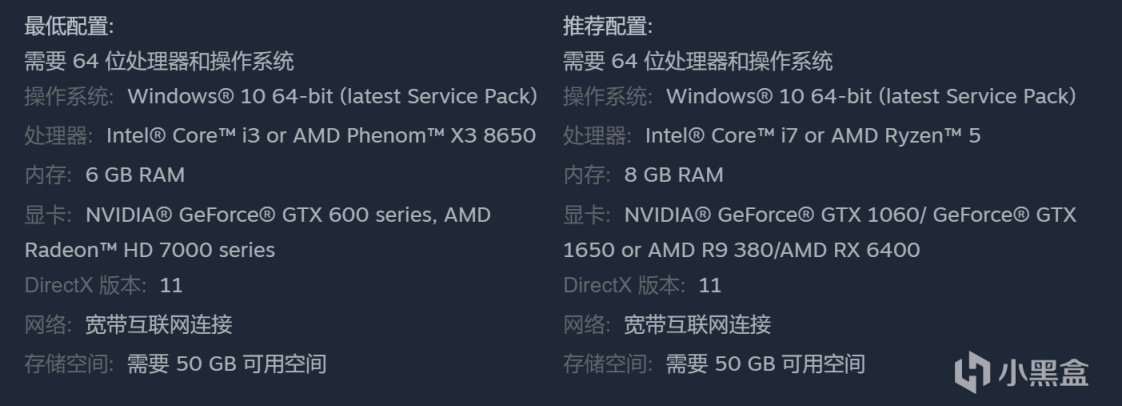Image resolution: width=1122 pixels, height=406 pixels.
Task: Select the 最低配置 heading
Action: click(x=69, y=26)
